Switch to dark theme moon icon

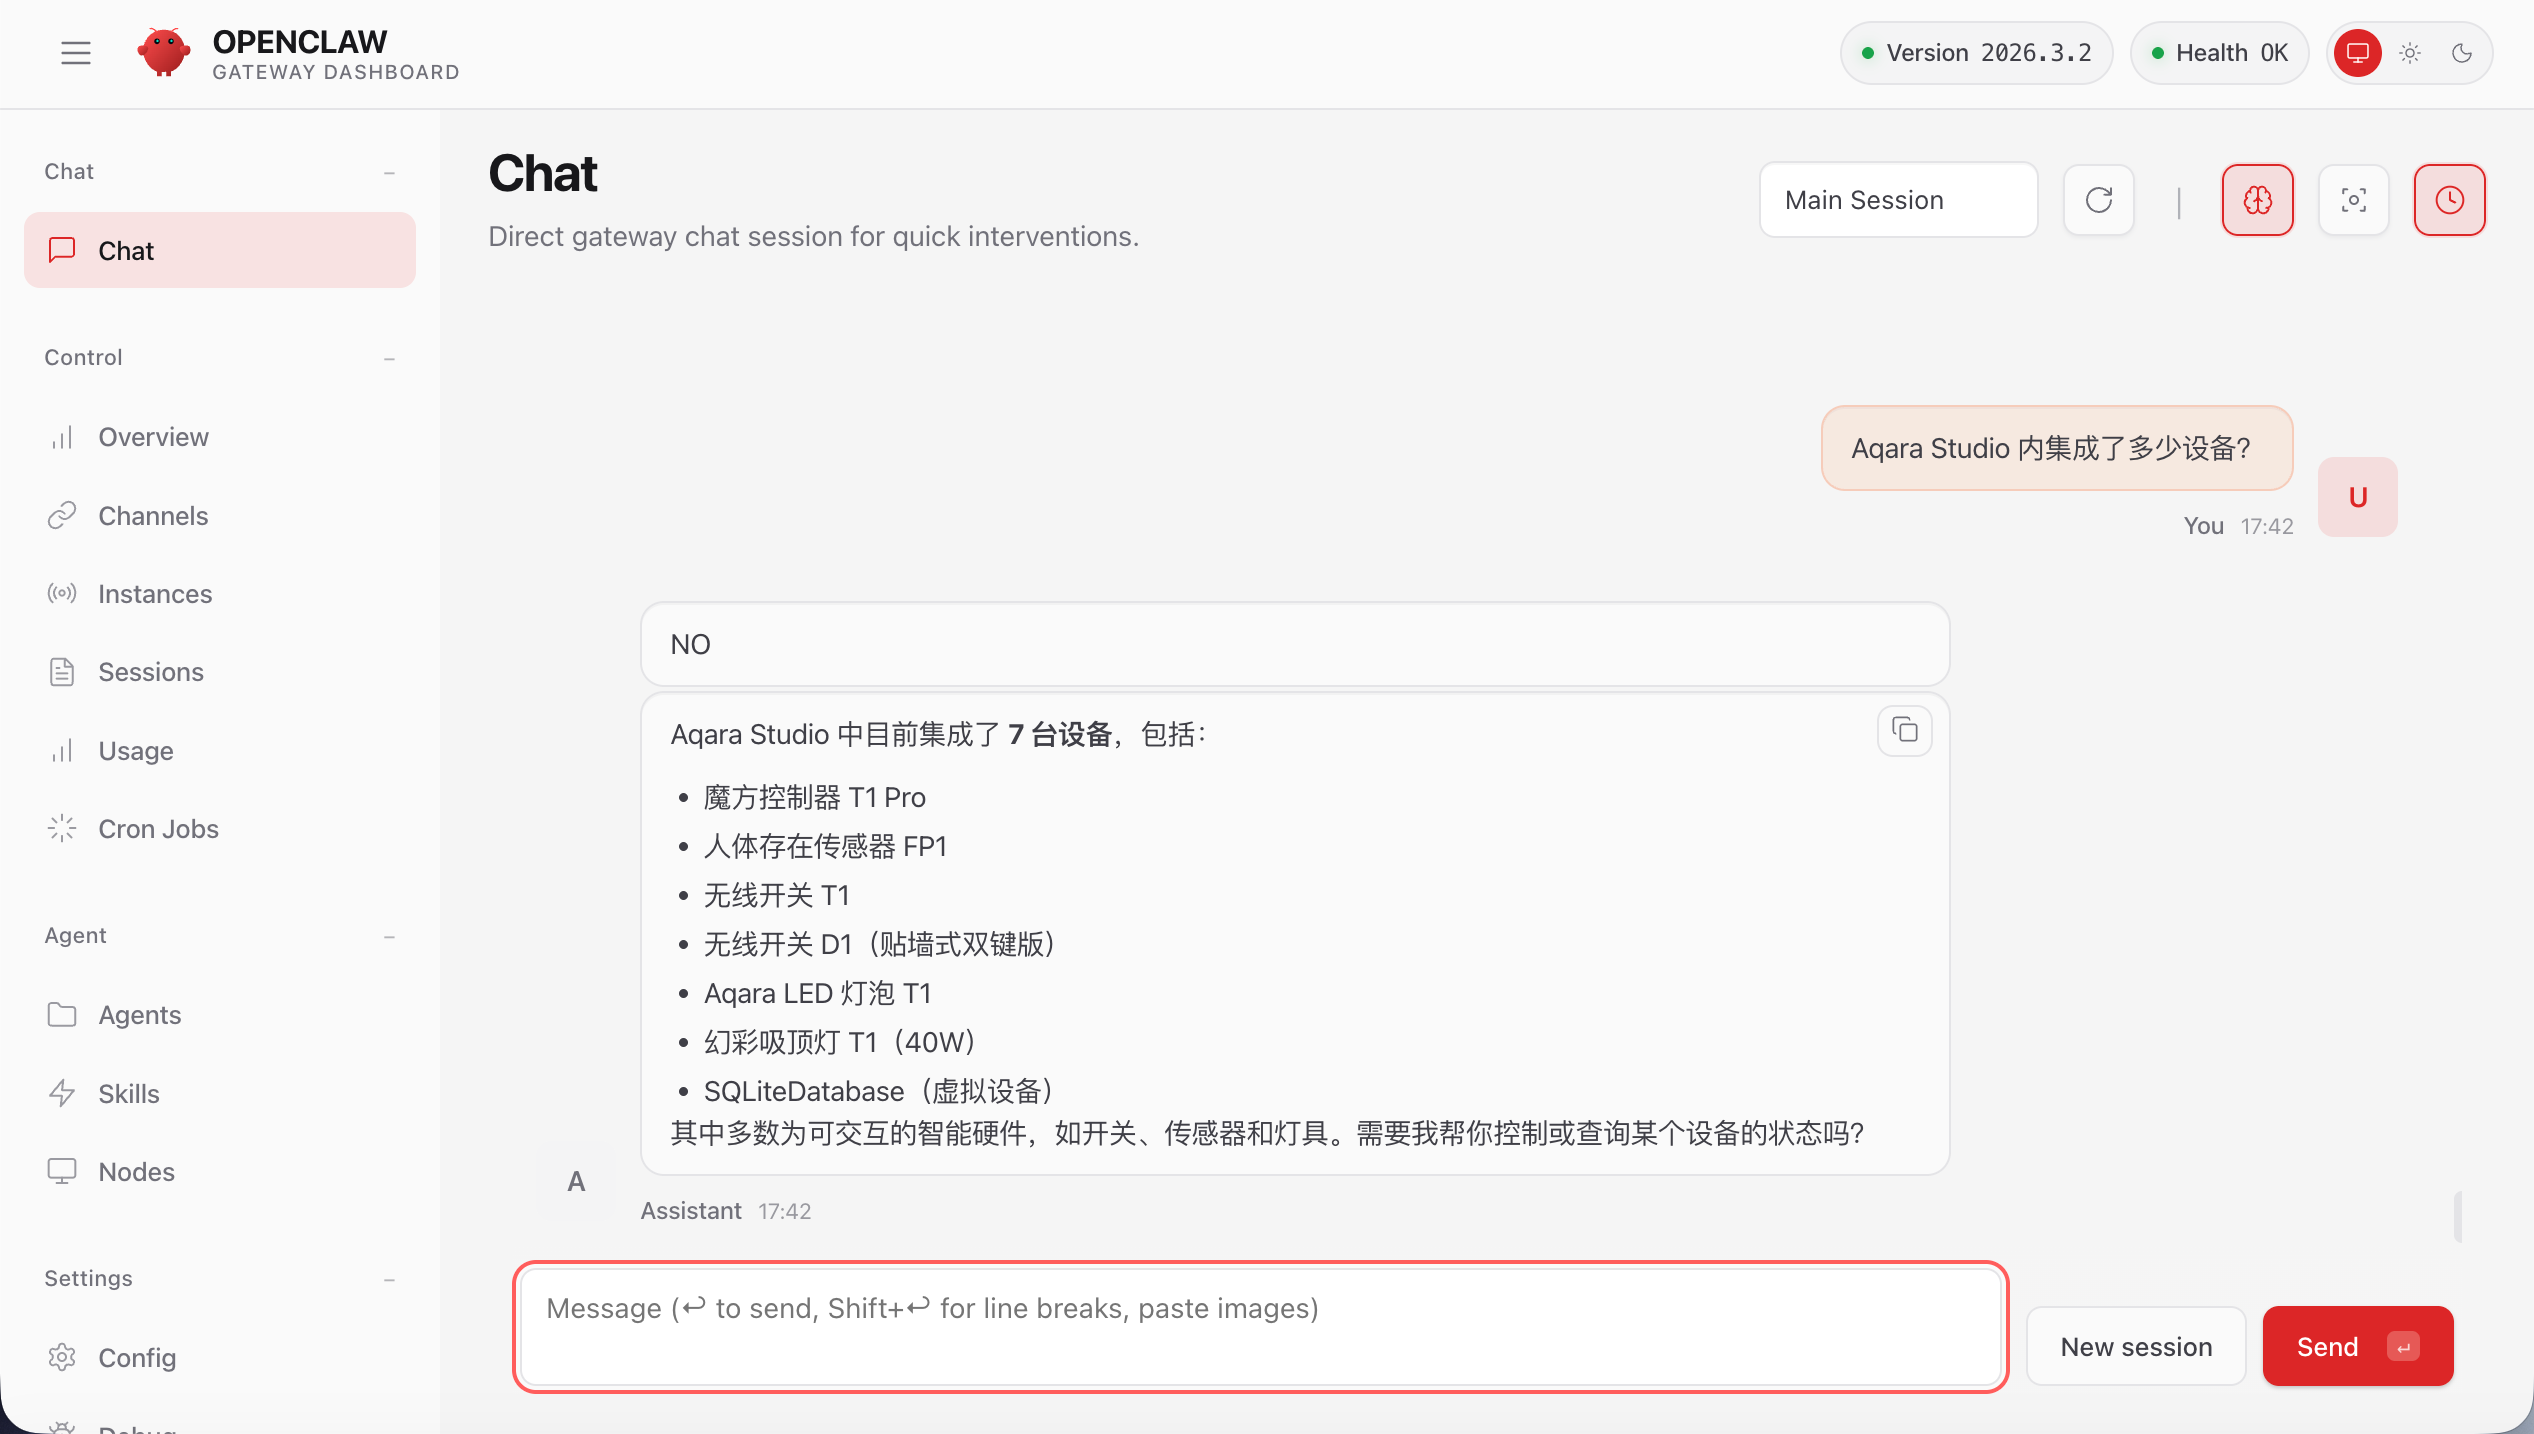(2462, 53)
